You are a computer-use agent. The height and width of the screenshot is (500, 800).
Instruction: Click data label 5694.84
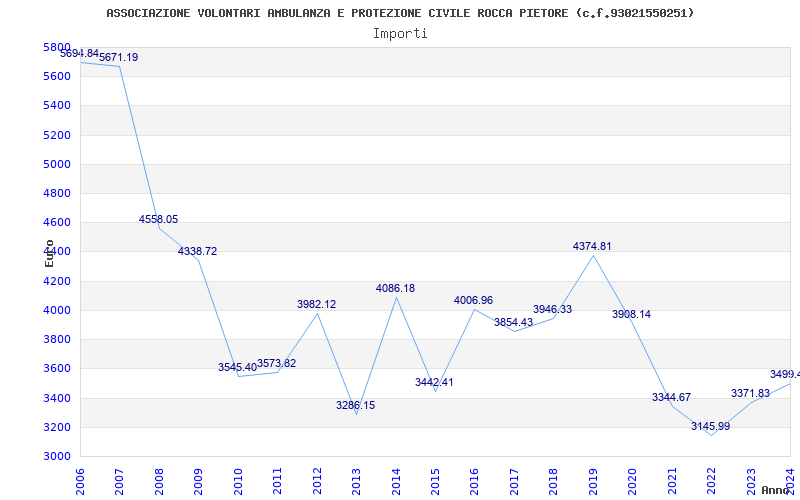(80, 53)
